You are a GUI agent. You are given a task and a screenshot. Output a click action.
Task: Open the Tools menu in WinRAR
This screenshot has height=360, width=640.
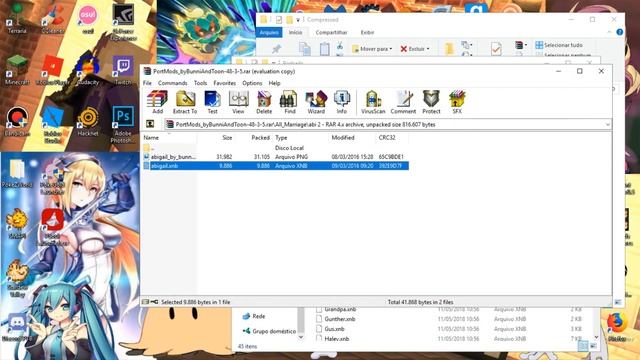tap(200, 83)
